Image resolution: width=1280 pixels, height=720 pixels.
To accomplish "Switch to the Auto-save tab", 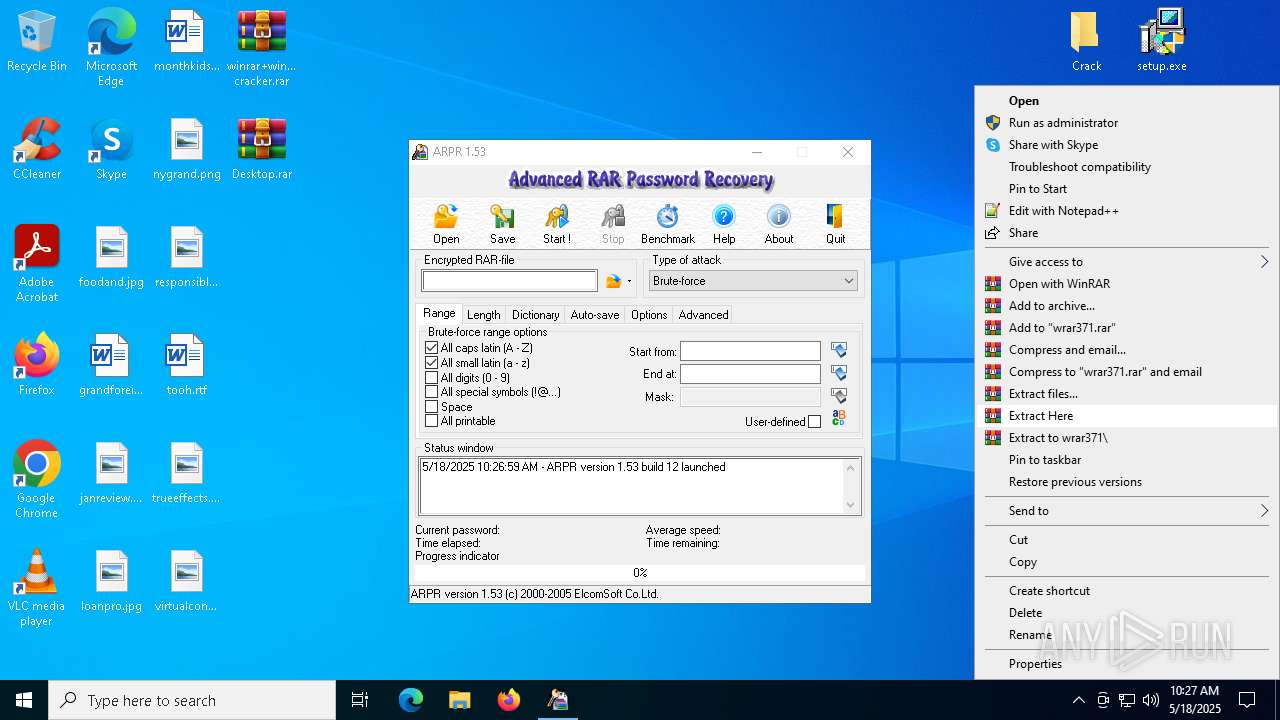I will tap(594, 315).
